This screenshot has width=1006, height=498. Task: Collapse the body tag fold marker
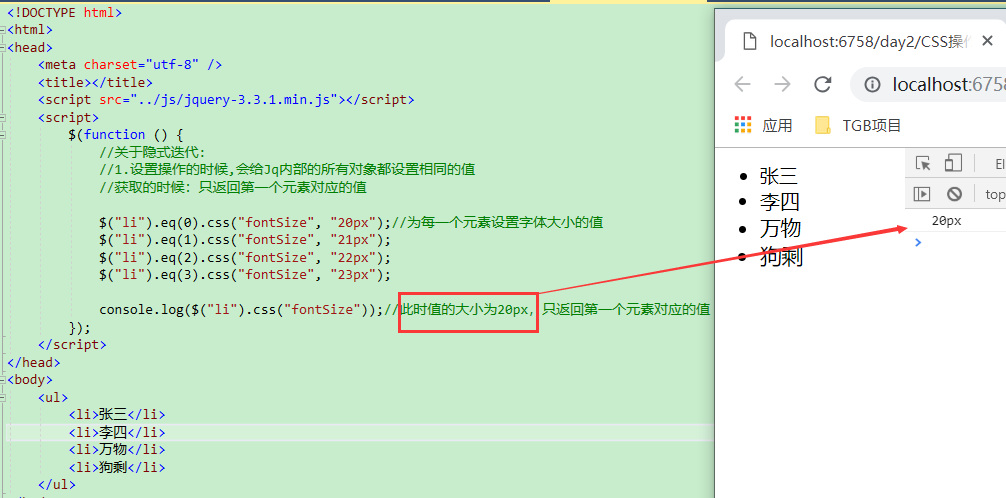pos(3,380)
